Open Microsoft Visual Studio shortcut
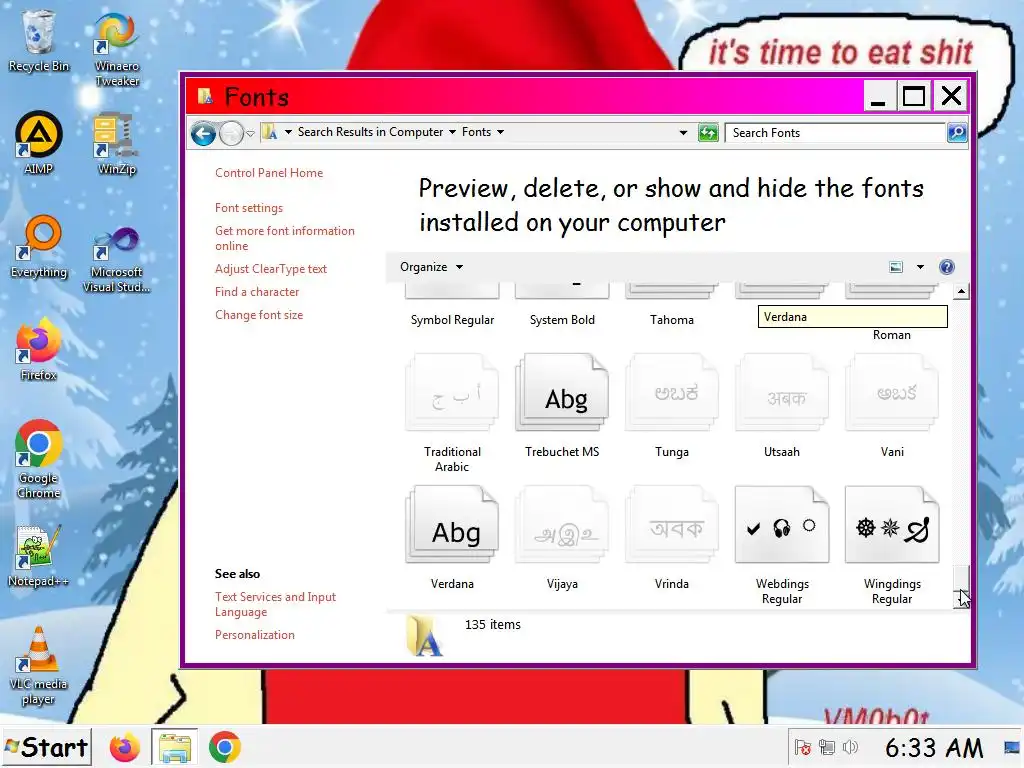 116,258
